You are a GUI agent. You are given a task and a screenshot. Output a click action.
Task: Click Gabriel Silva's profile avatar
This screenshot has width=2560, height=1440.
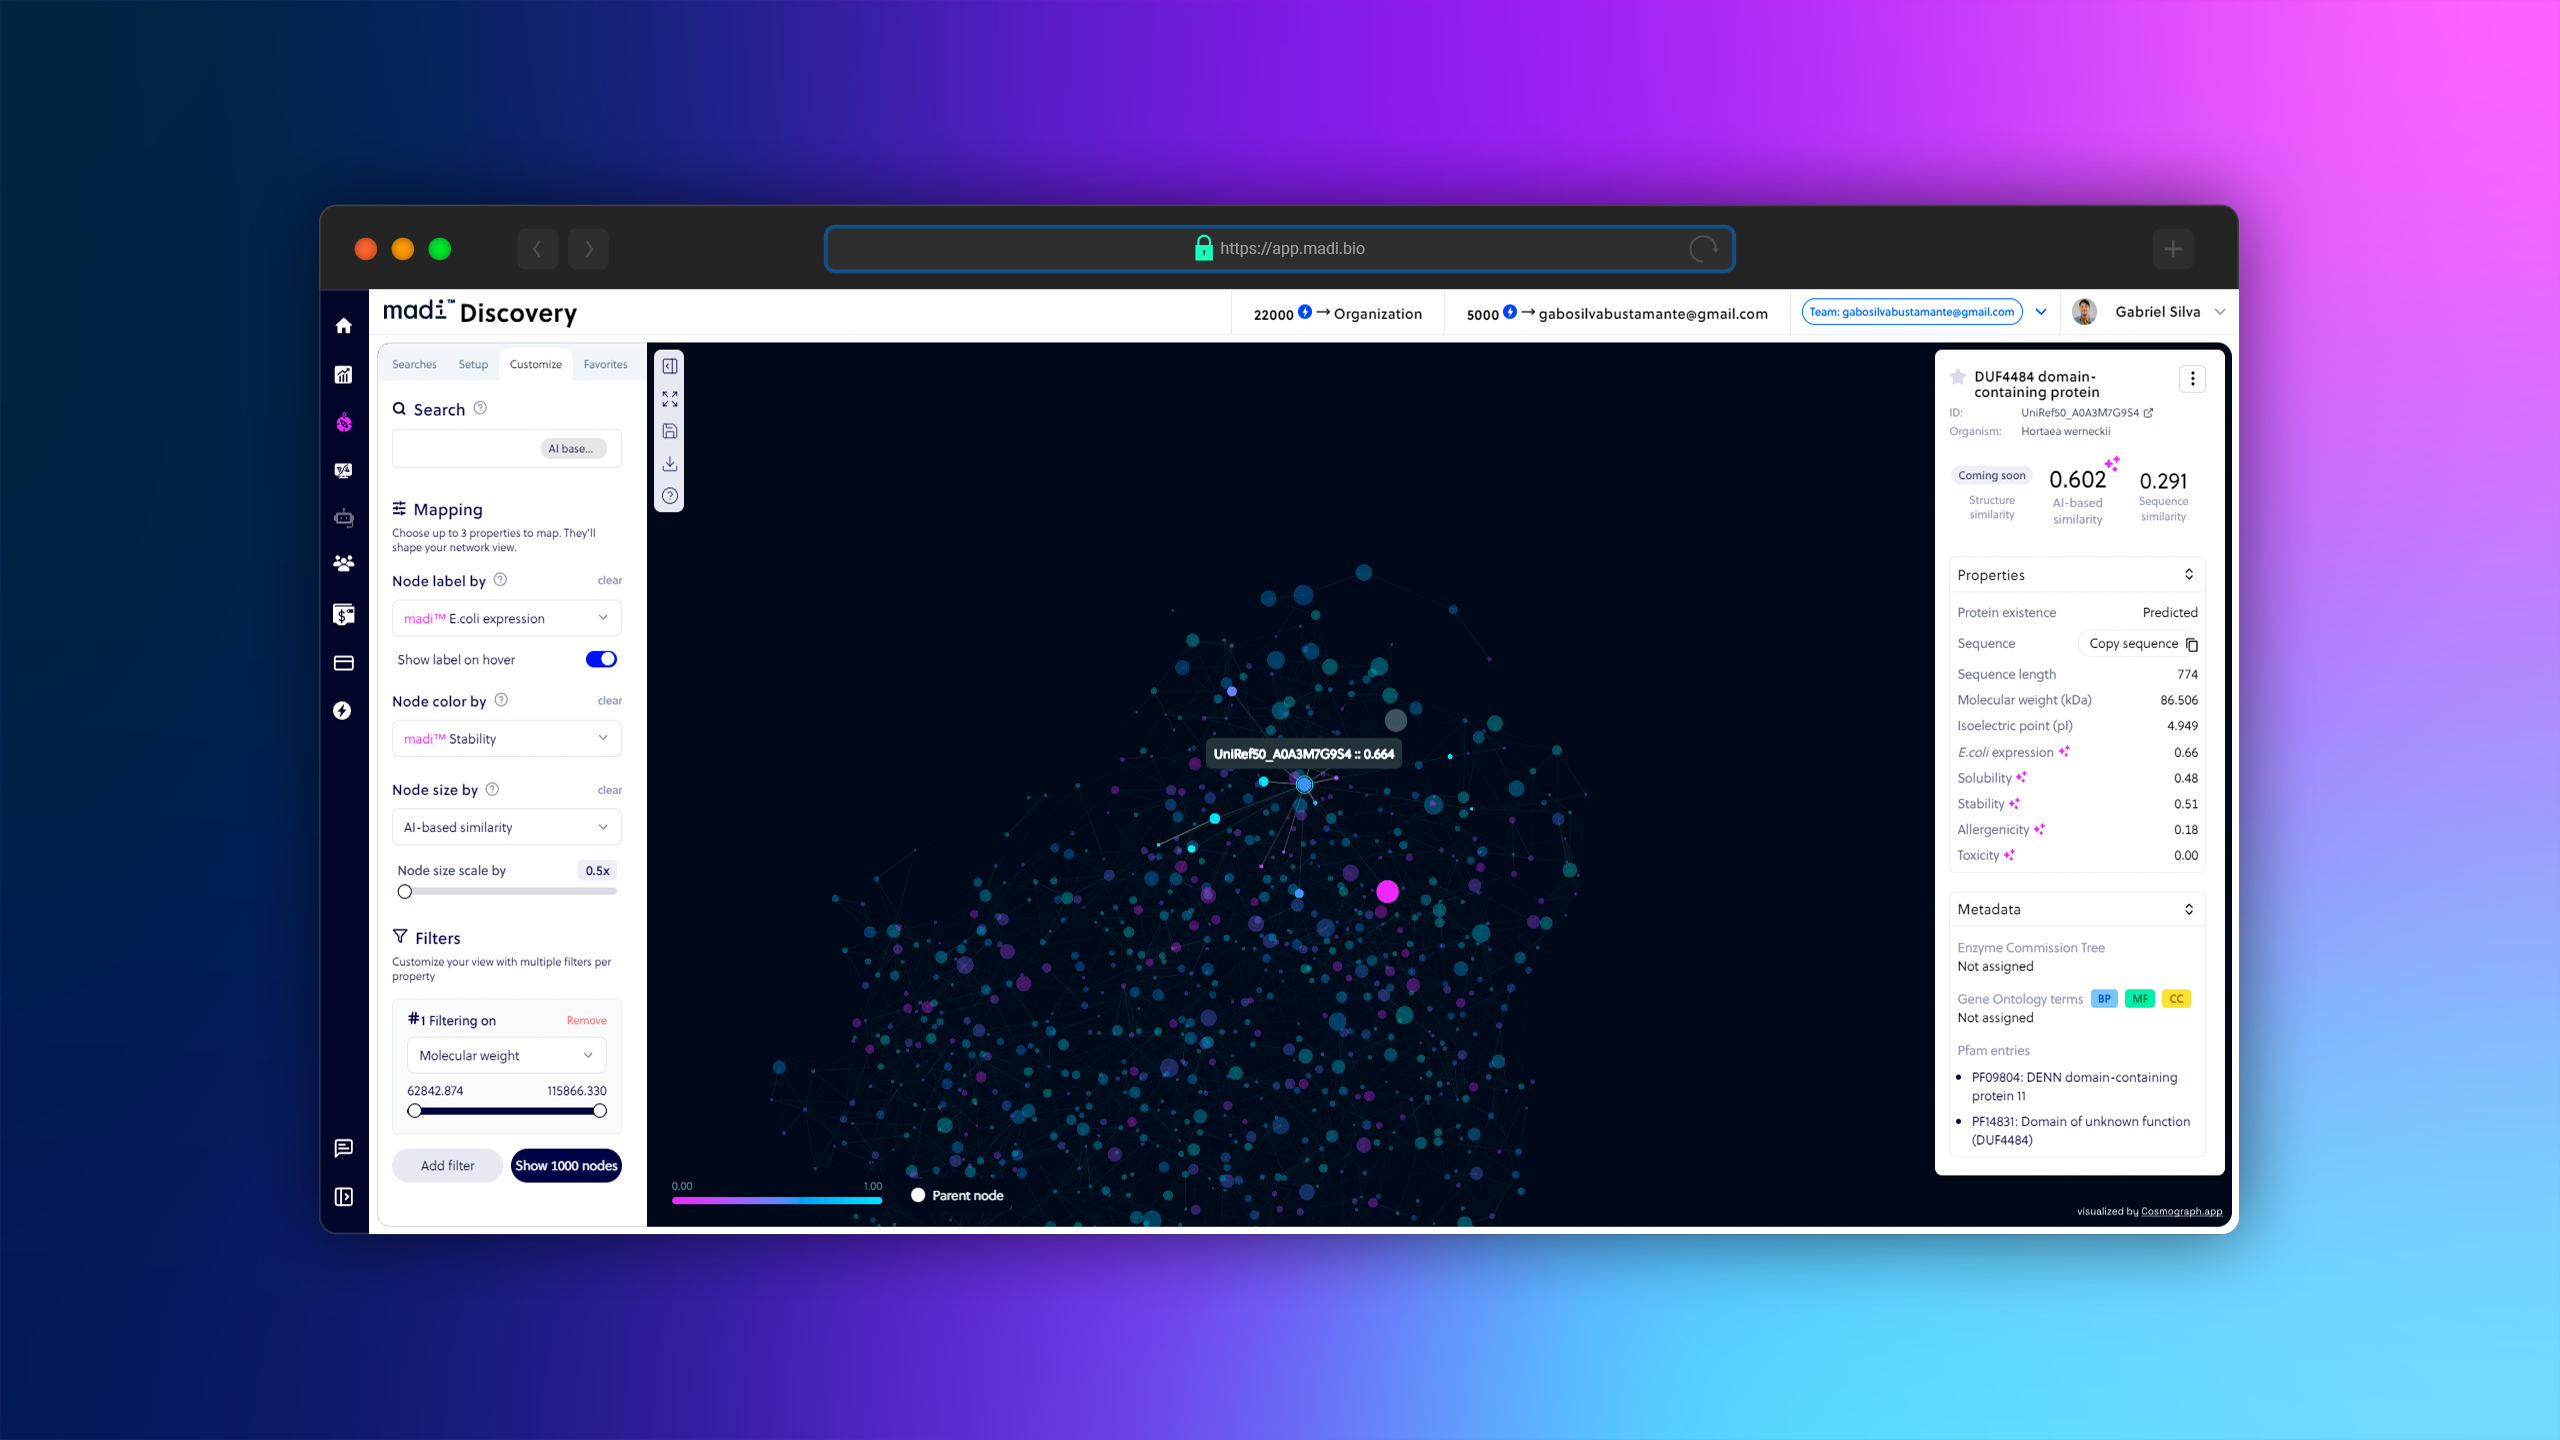pyautogui.click(x=2085, y=312)
